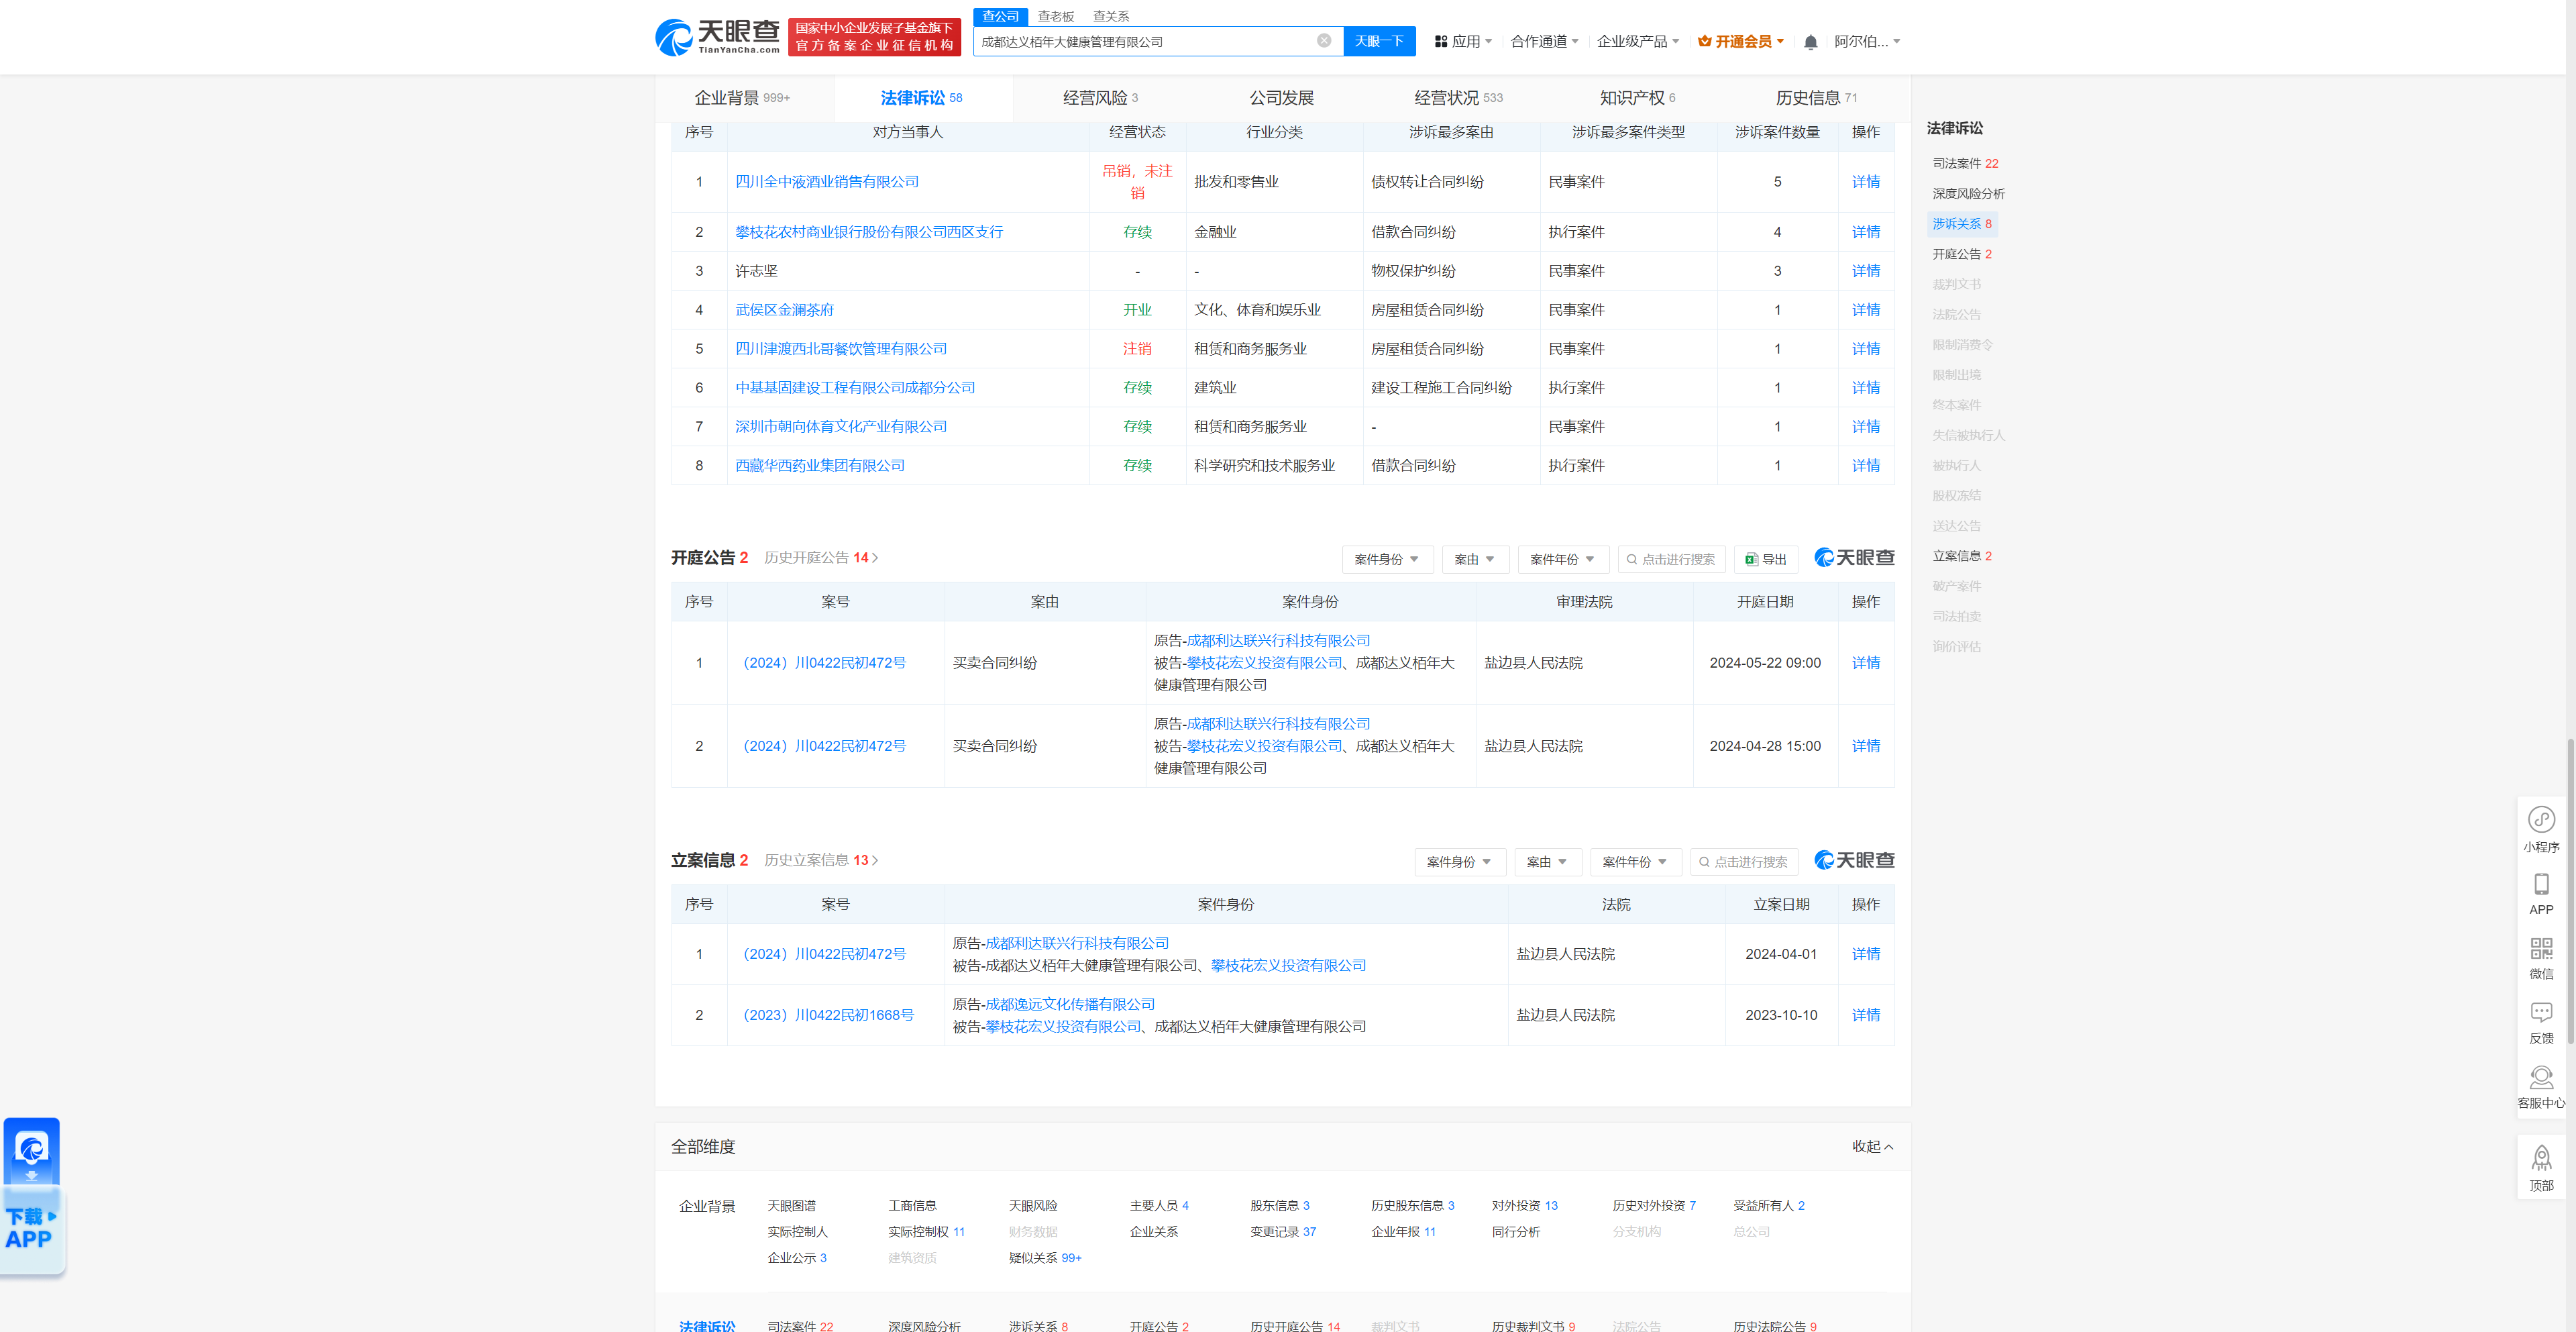Clear the search box with the X icon
Image resolution: width=2576 pixels, height=1332 pixels.
click(1324, 41)
